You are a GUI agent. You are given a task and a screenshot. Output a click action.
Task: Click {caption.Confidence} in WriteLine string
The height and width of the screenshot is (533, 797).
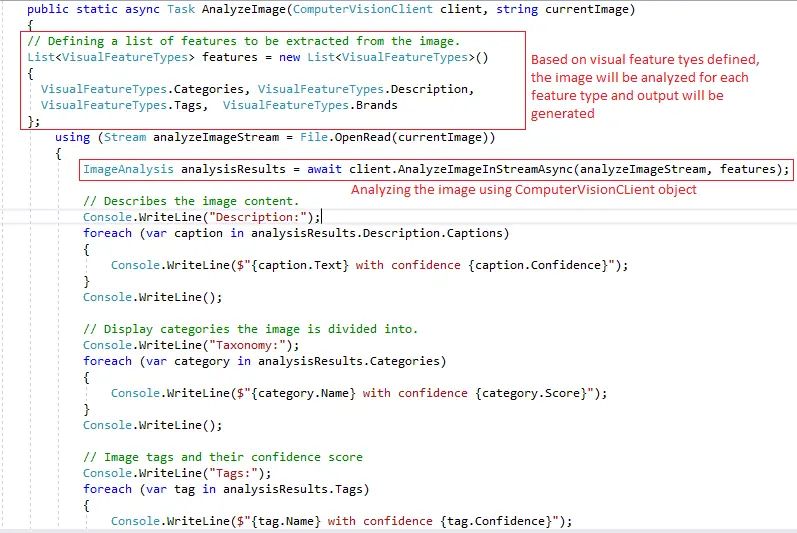click(538, 265)
